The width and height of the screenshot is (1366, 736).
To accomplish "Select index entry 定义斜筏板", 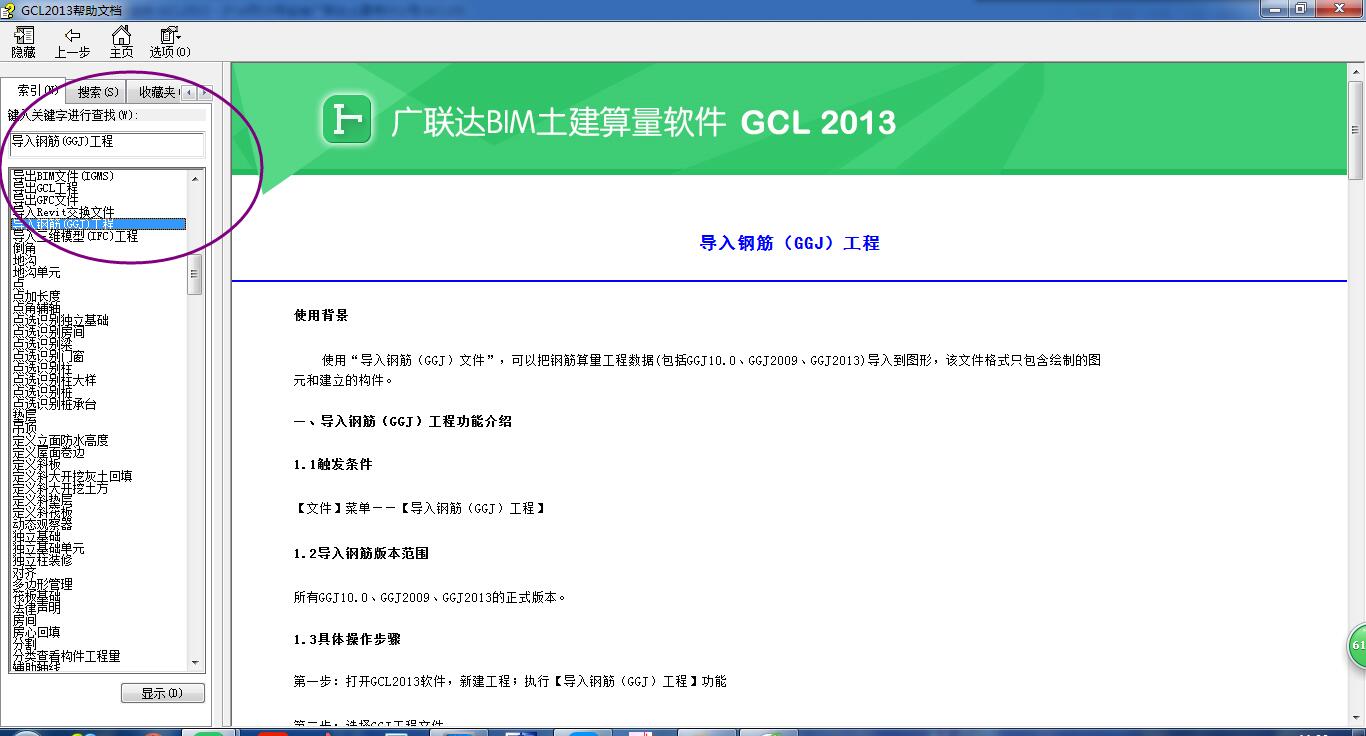I will coord(42,512).
